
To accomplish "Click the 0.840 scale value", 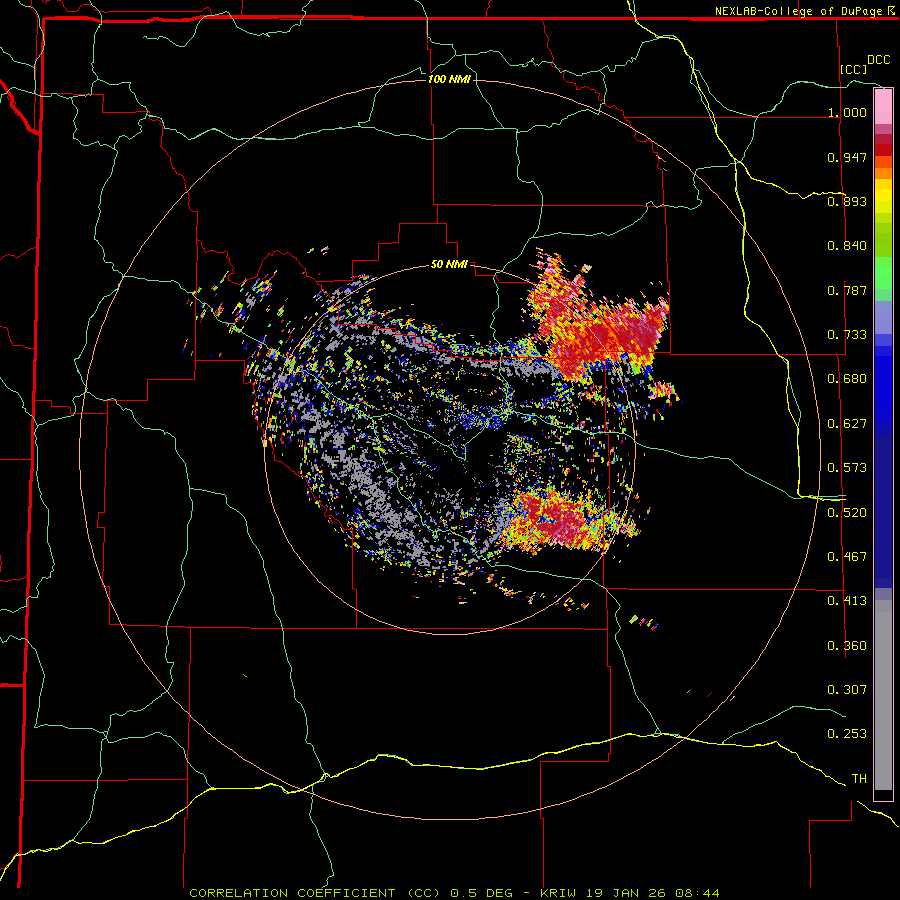I will coord(847,246).
